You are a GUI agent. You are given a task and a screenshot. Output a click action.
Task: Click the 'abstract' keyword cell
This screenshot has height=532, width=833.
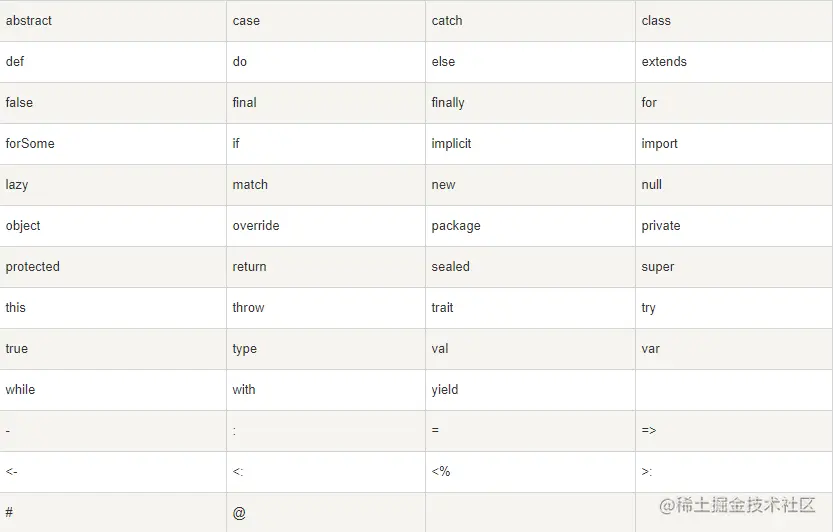pos(29,21)
